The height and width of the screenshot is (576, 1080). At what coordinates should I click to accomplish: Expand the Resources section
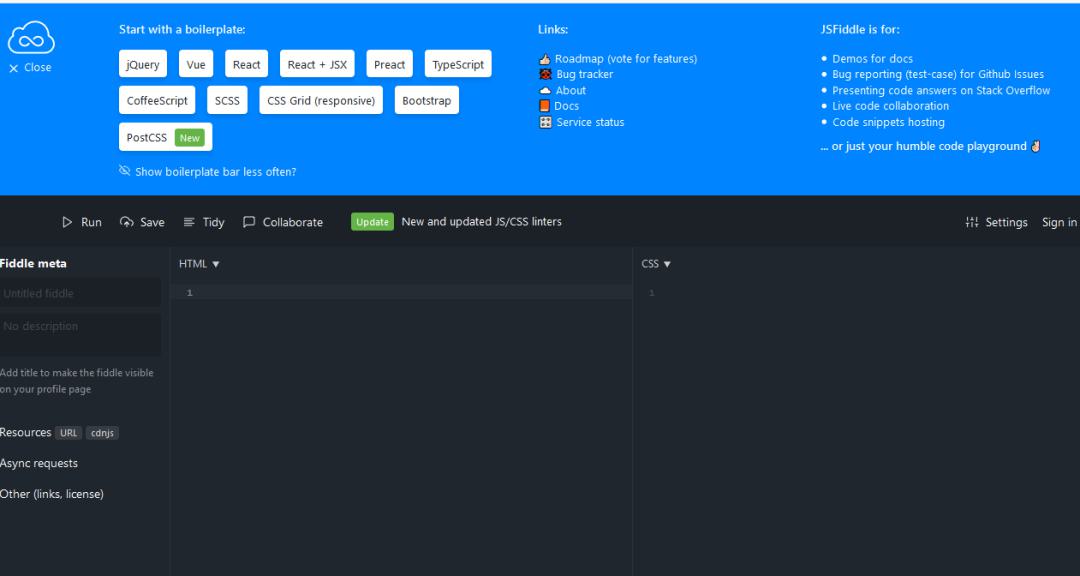click(25, 433)
